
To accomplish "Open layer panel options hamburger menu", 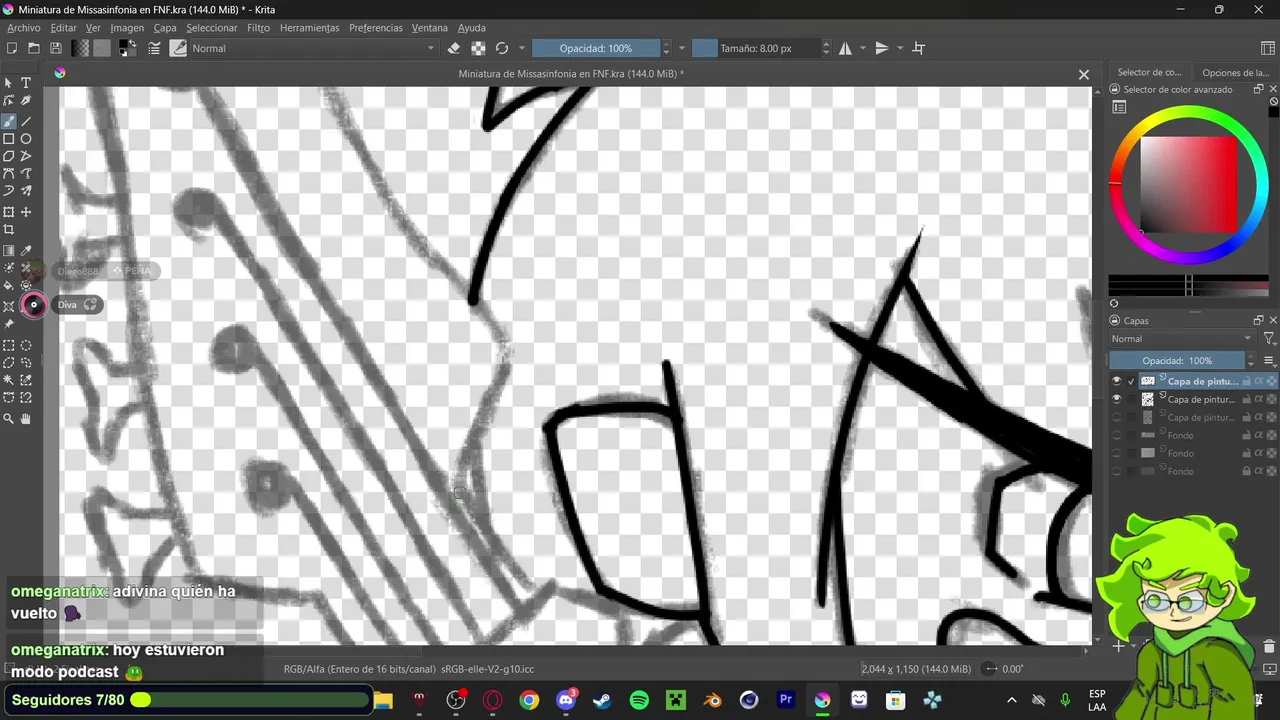I will point(1270,361).
